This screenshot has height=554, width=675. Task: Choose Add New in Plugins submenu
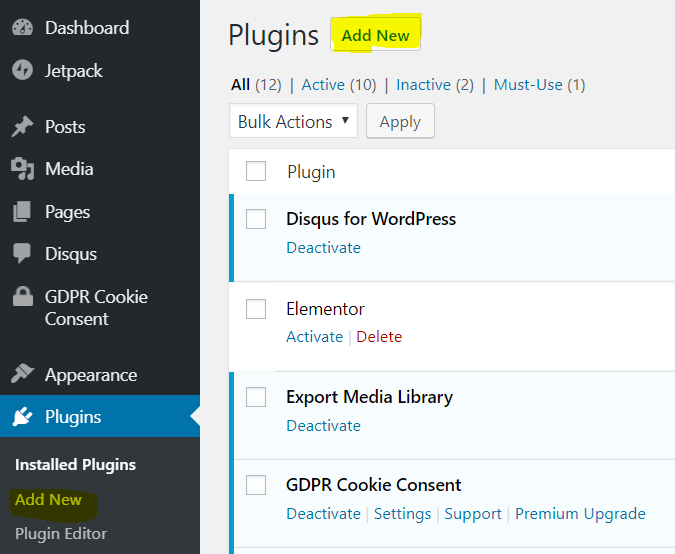coord(48,500)
